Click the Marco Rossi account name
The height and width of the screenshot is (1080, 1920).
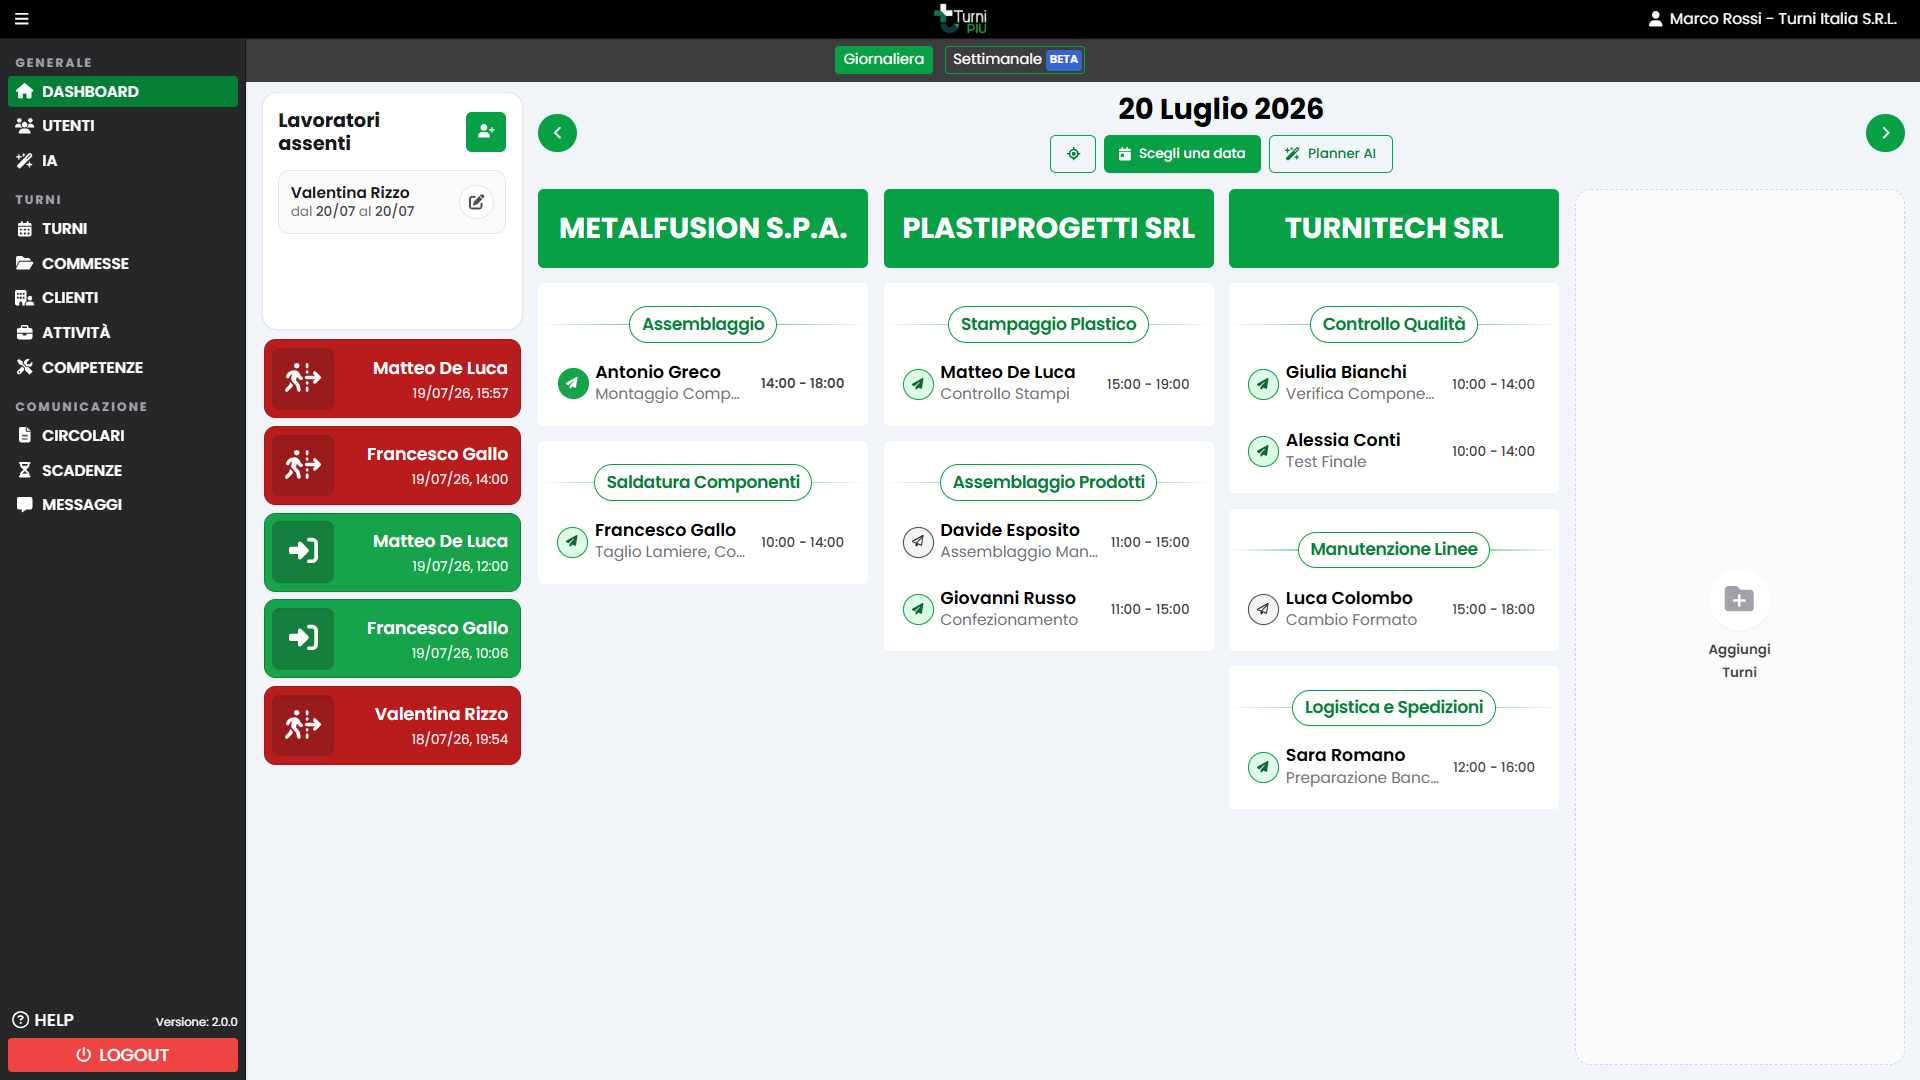click(1783, 19)
